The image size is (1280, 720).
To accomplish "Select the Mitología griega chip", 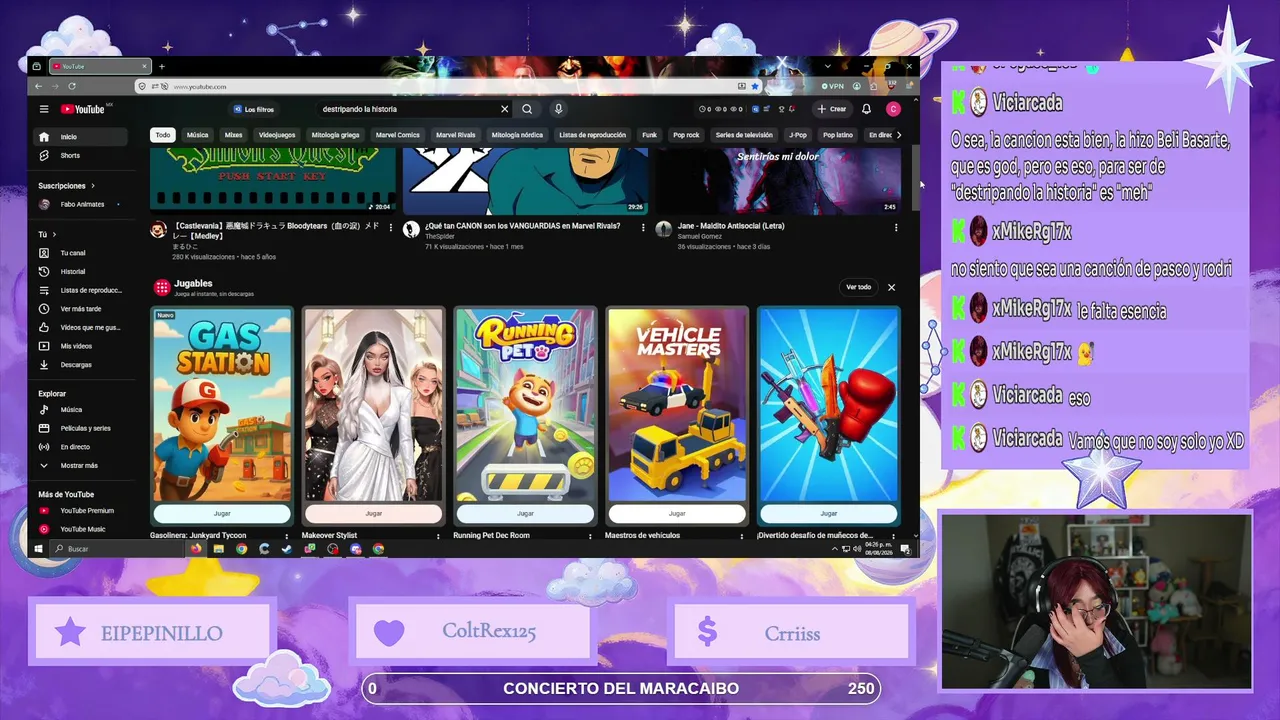I will click(x=335, y=135).
